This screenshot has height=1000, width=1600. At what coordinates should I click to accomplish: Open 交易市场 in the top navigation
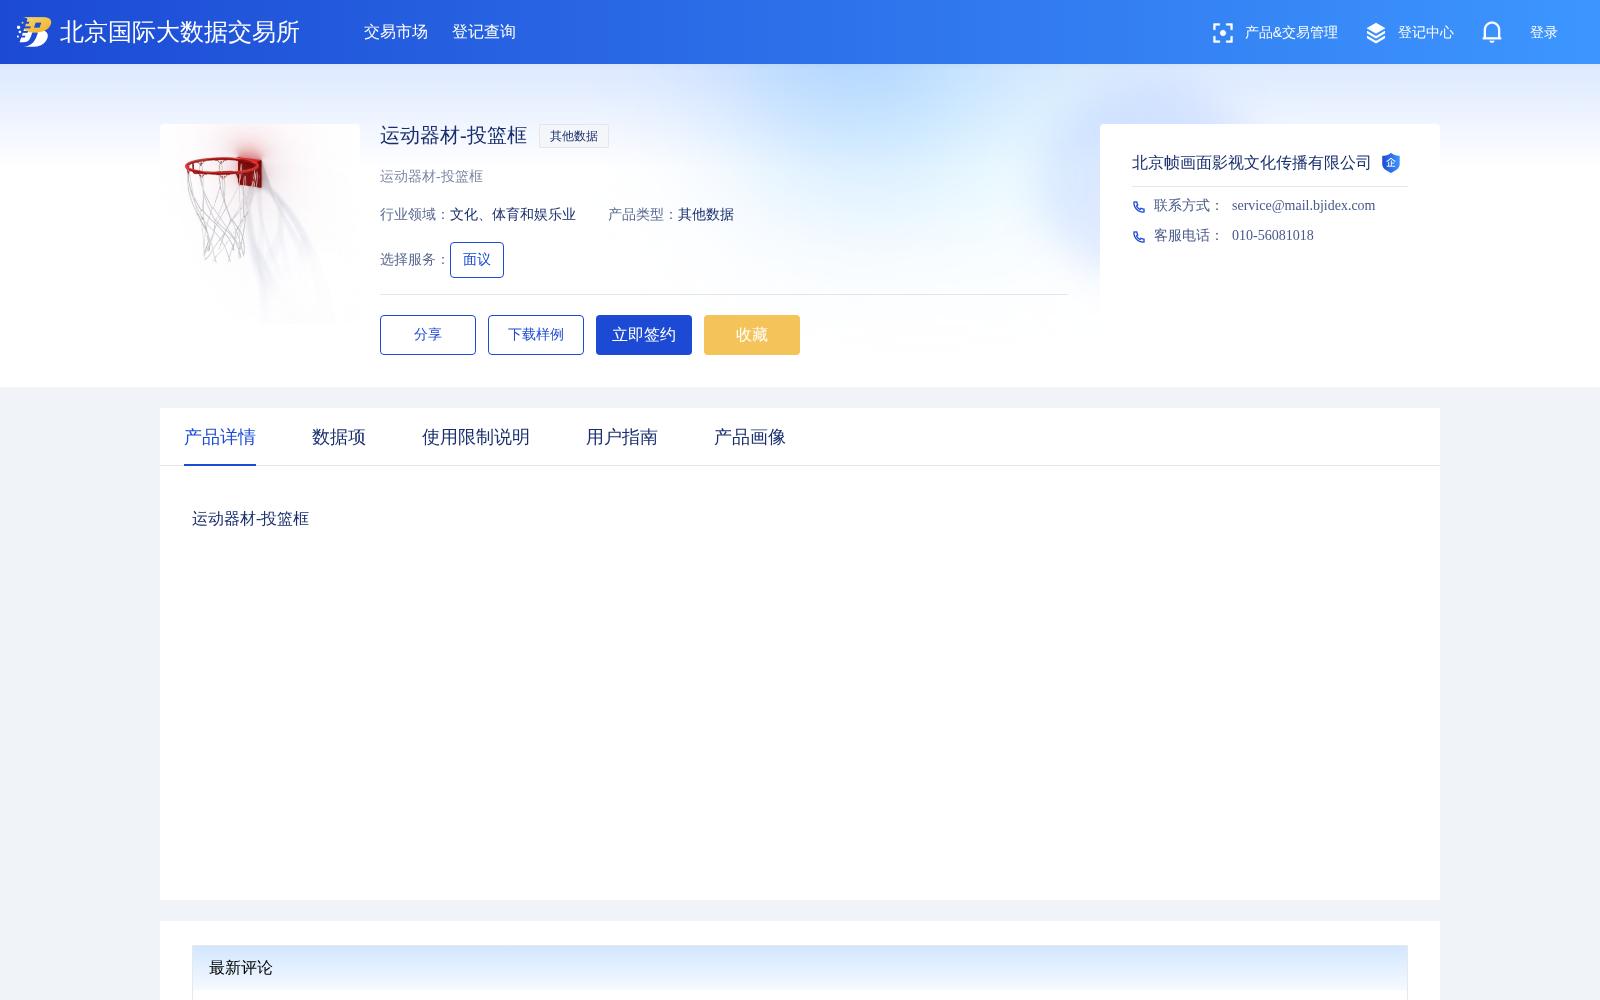(x=396, y=32)
